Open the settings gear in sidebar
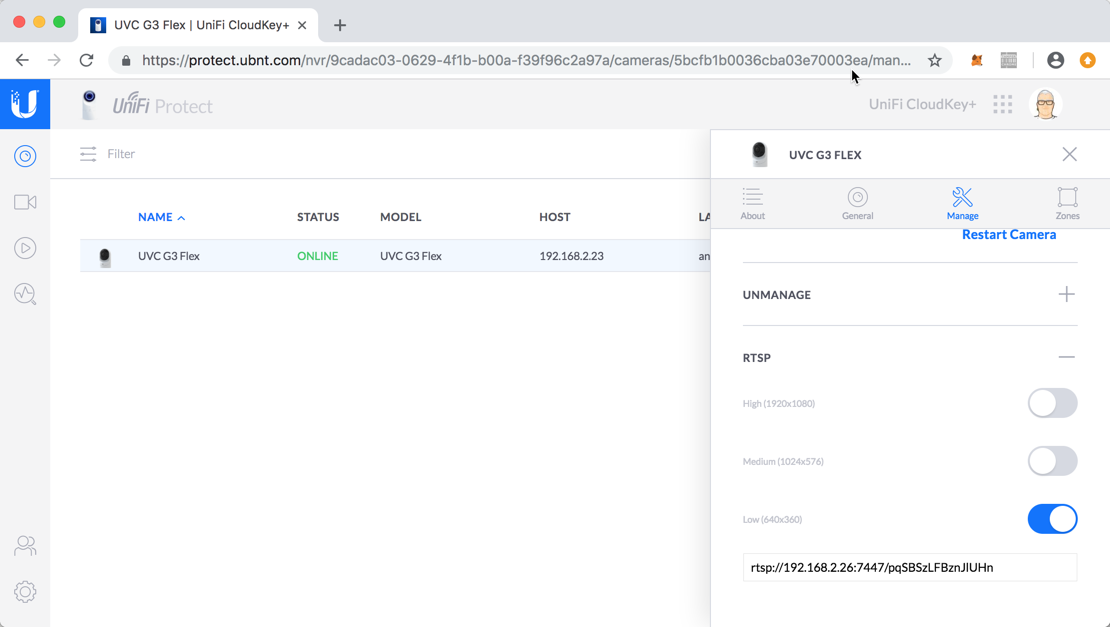 pos(25,592)
